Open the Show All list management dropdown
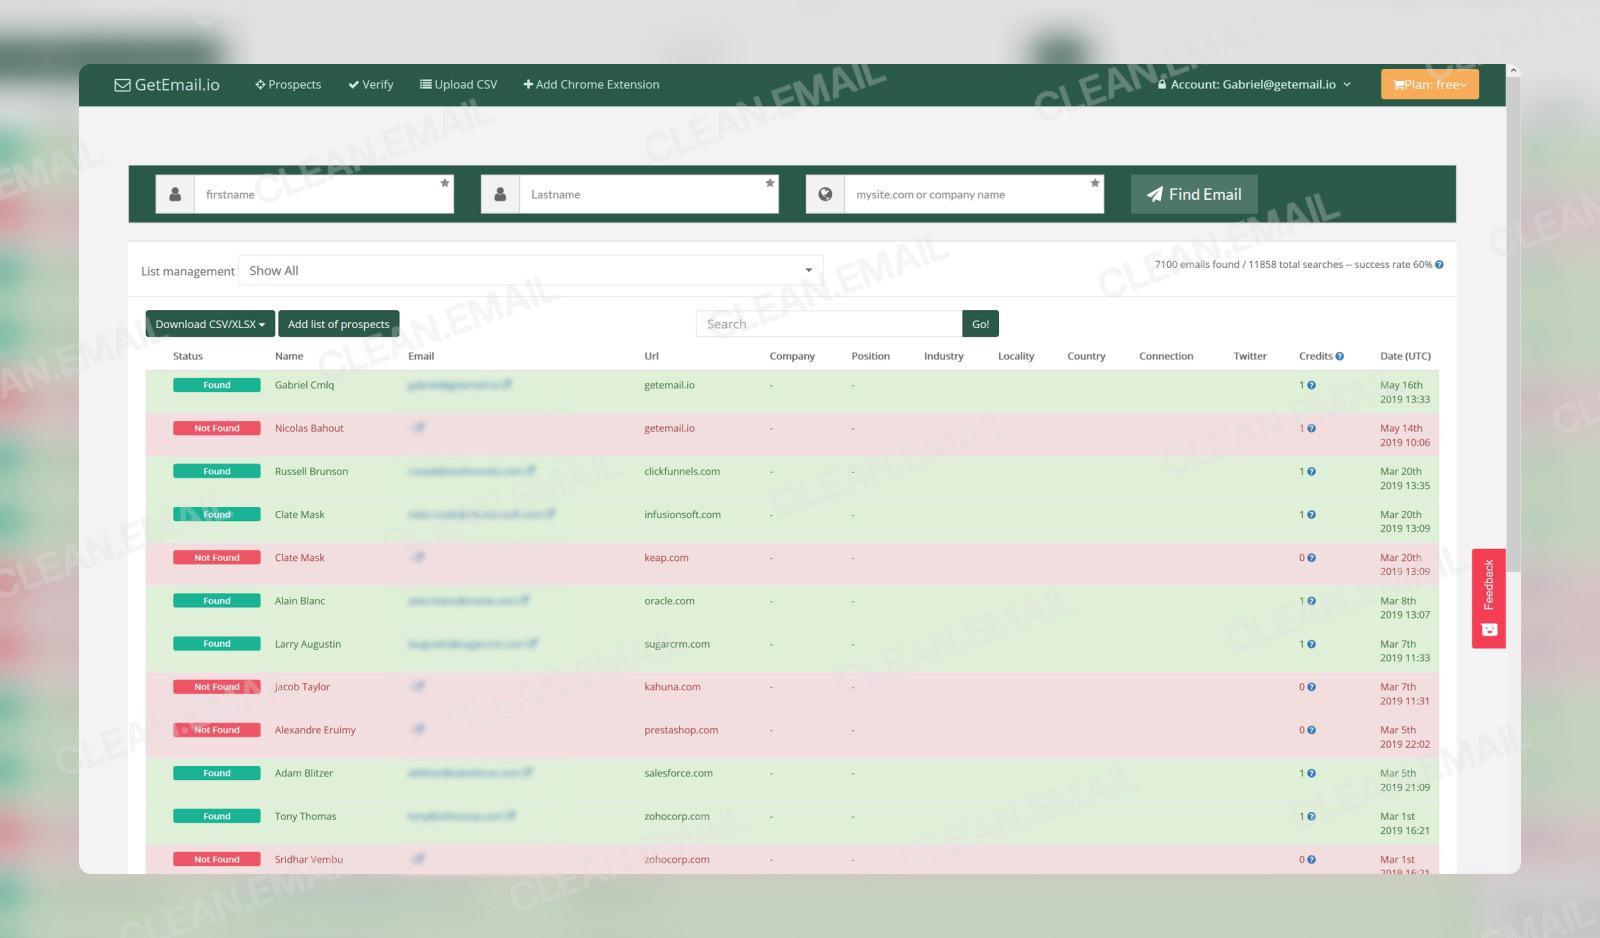The height and width of the screenshot is (938, 1600). click(530, 270)
